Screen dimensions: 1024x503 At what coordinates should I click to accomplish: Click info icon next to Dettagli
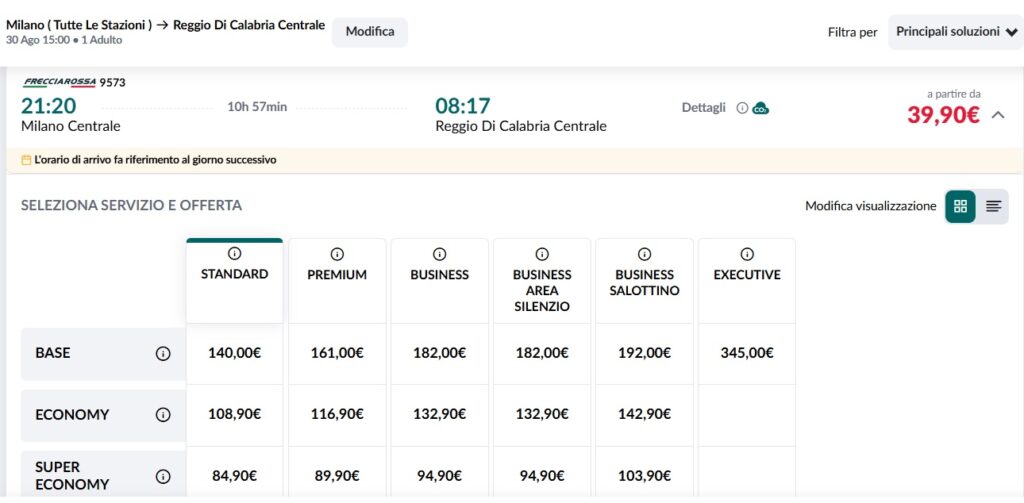tap(742, 108)
